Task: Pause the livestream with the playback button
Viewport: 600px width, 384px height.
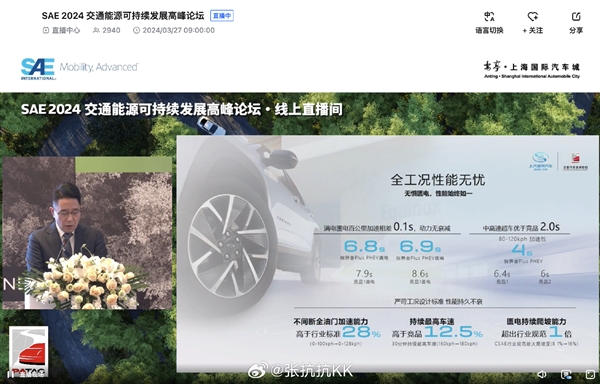Action: pos(11,374)
